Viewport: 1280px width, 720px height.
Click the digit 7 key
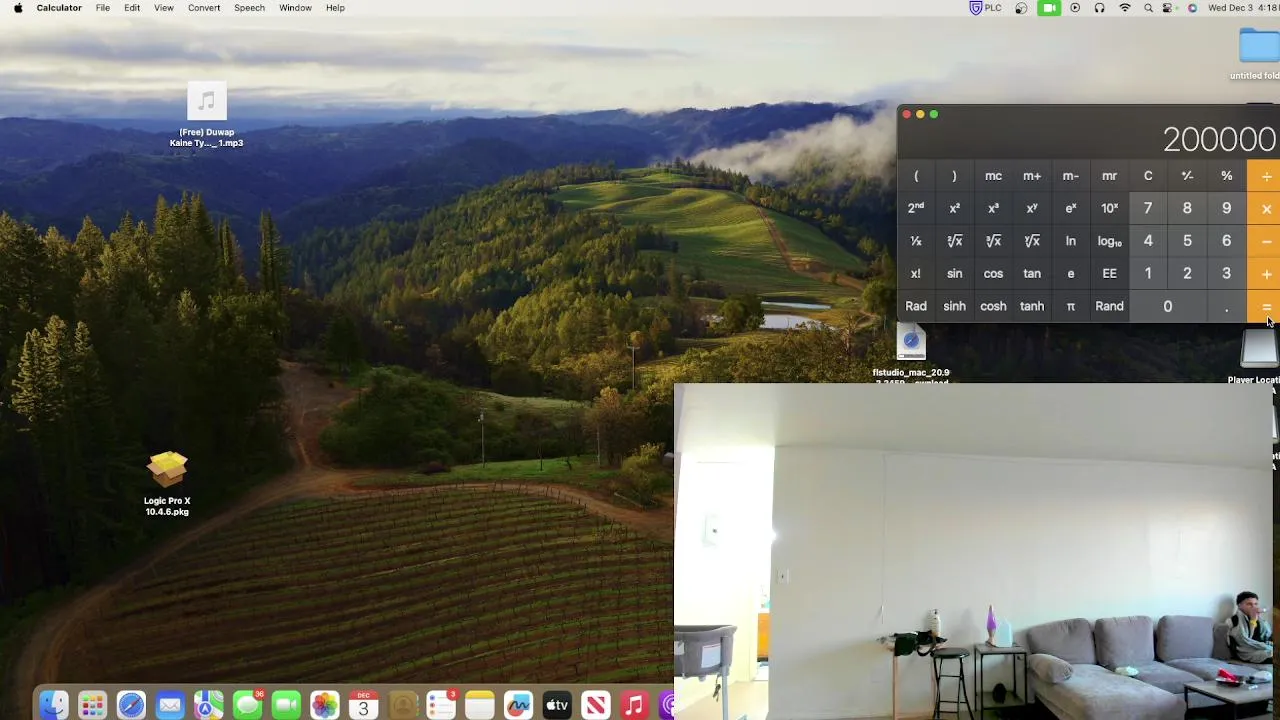coord(1148,208)
